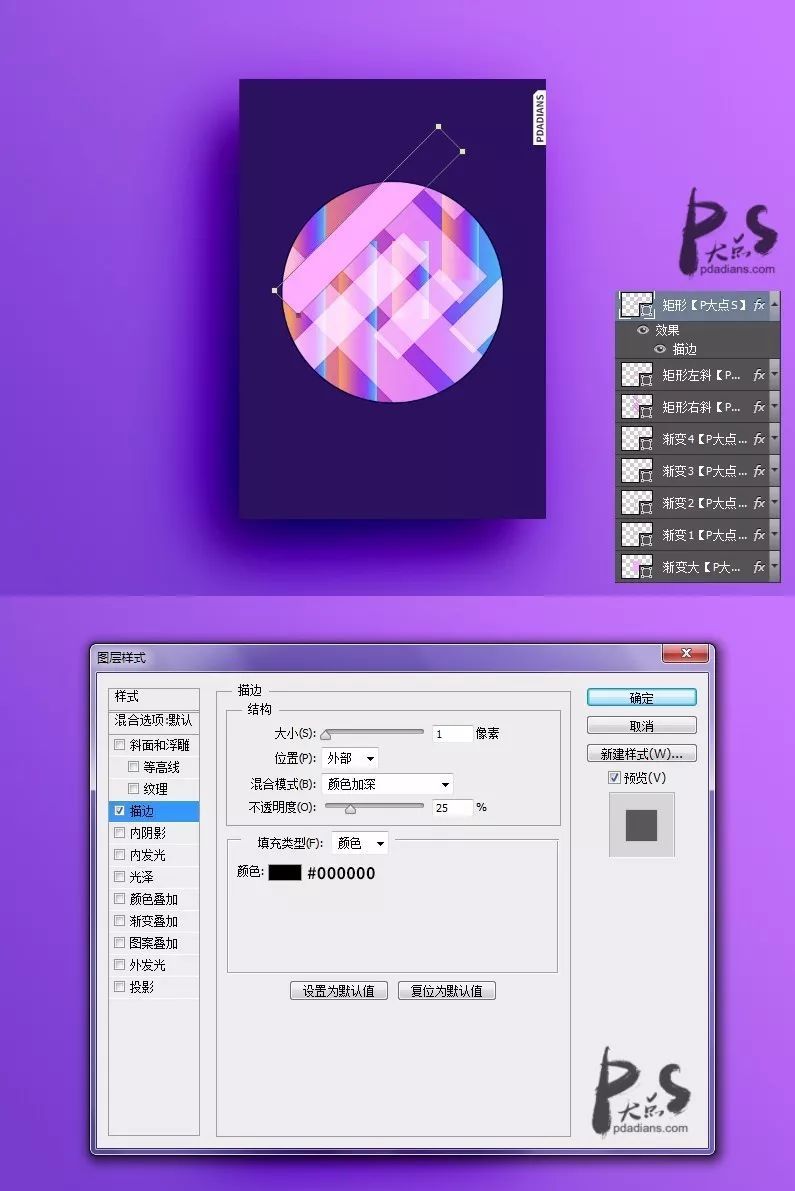The width and height of the screenshot is (795, 1191).
Task: Select the 渐变大 layer thumbnail
Action: tap(637, 567)
